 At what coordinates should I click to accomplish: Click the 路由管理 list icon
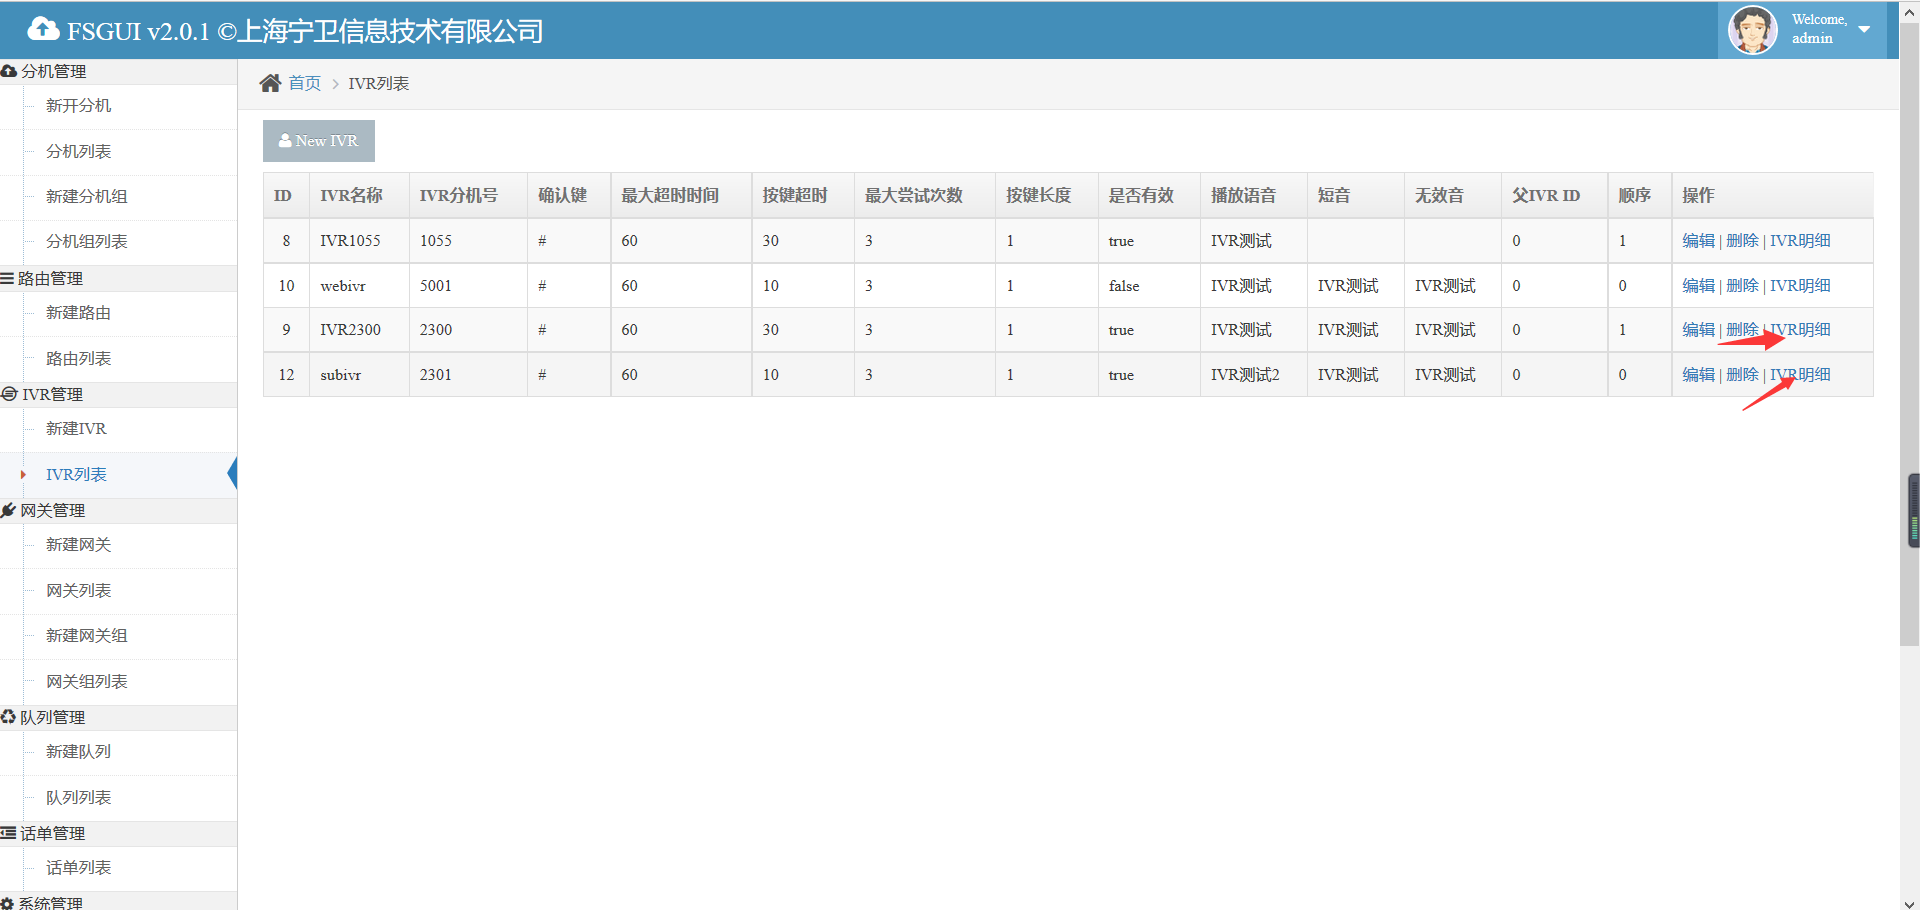tap(8, 278)
